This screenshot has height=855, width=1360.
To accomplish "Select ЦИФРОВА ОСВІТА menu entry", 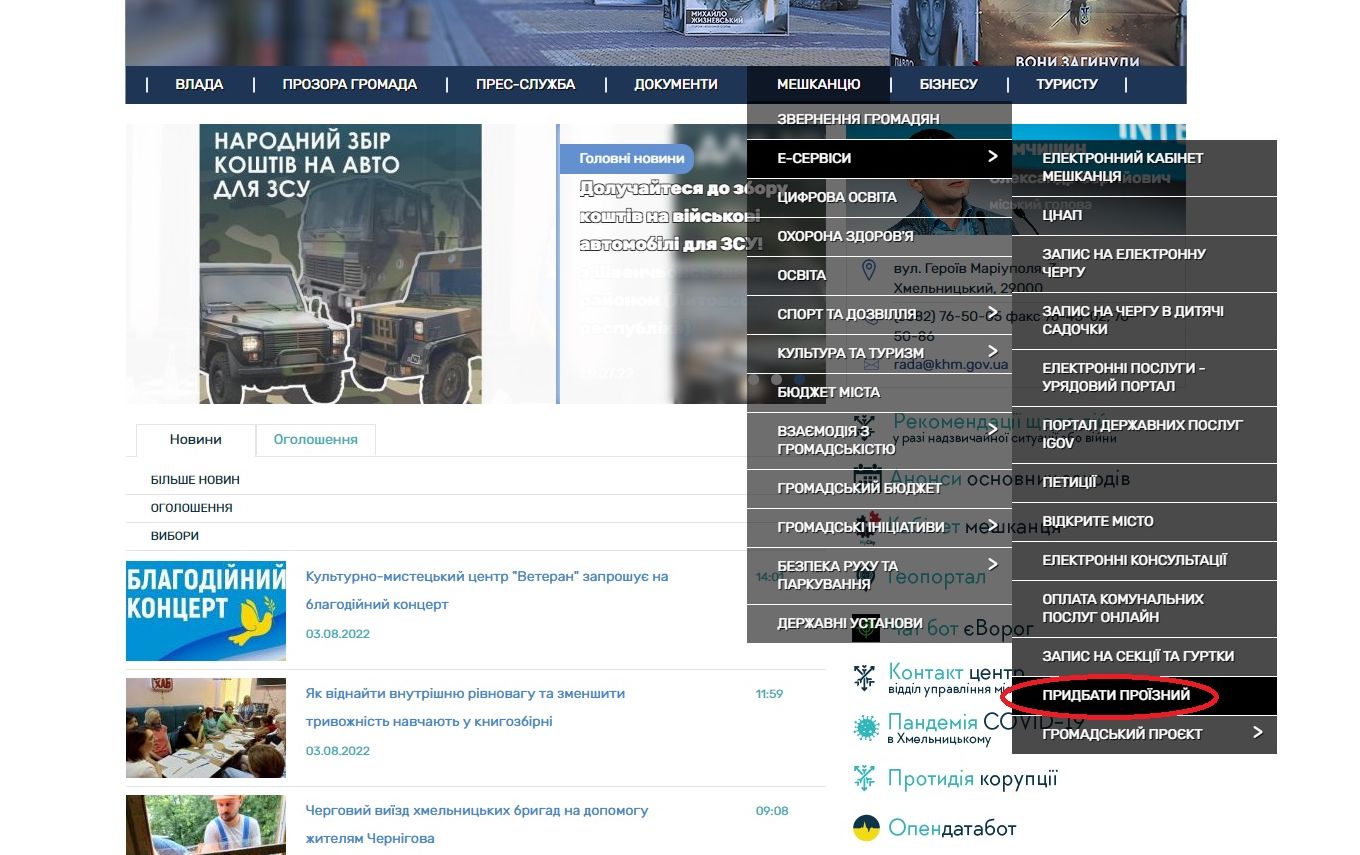I will [x=879, y=197].
